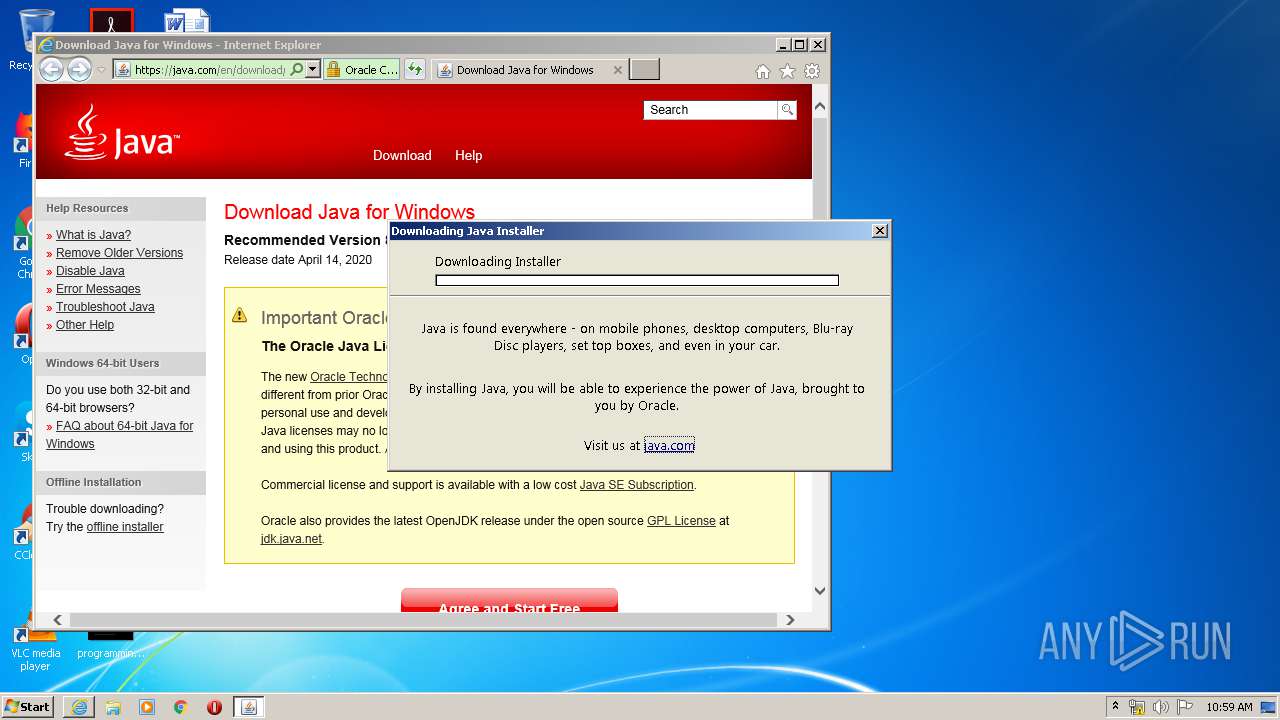Click the page scroll up arrow
The image size is (1280, 720).
(x=820, y=106)
